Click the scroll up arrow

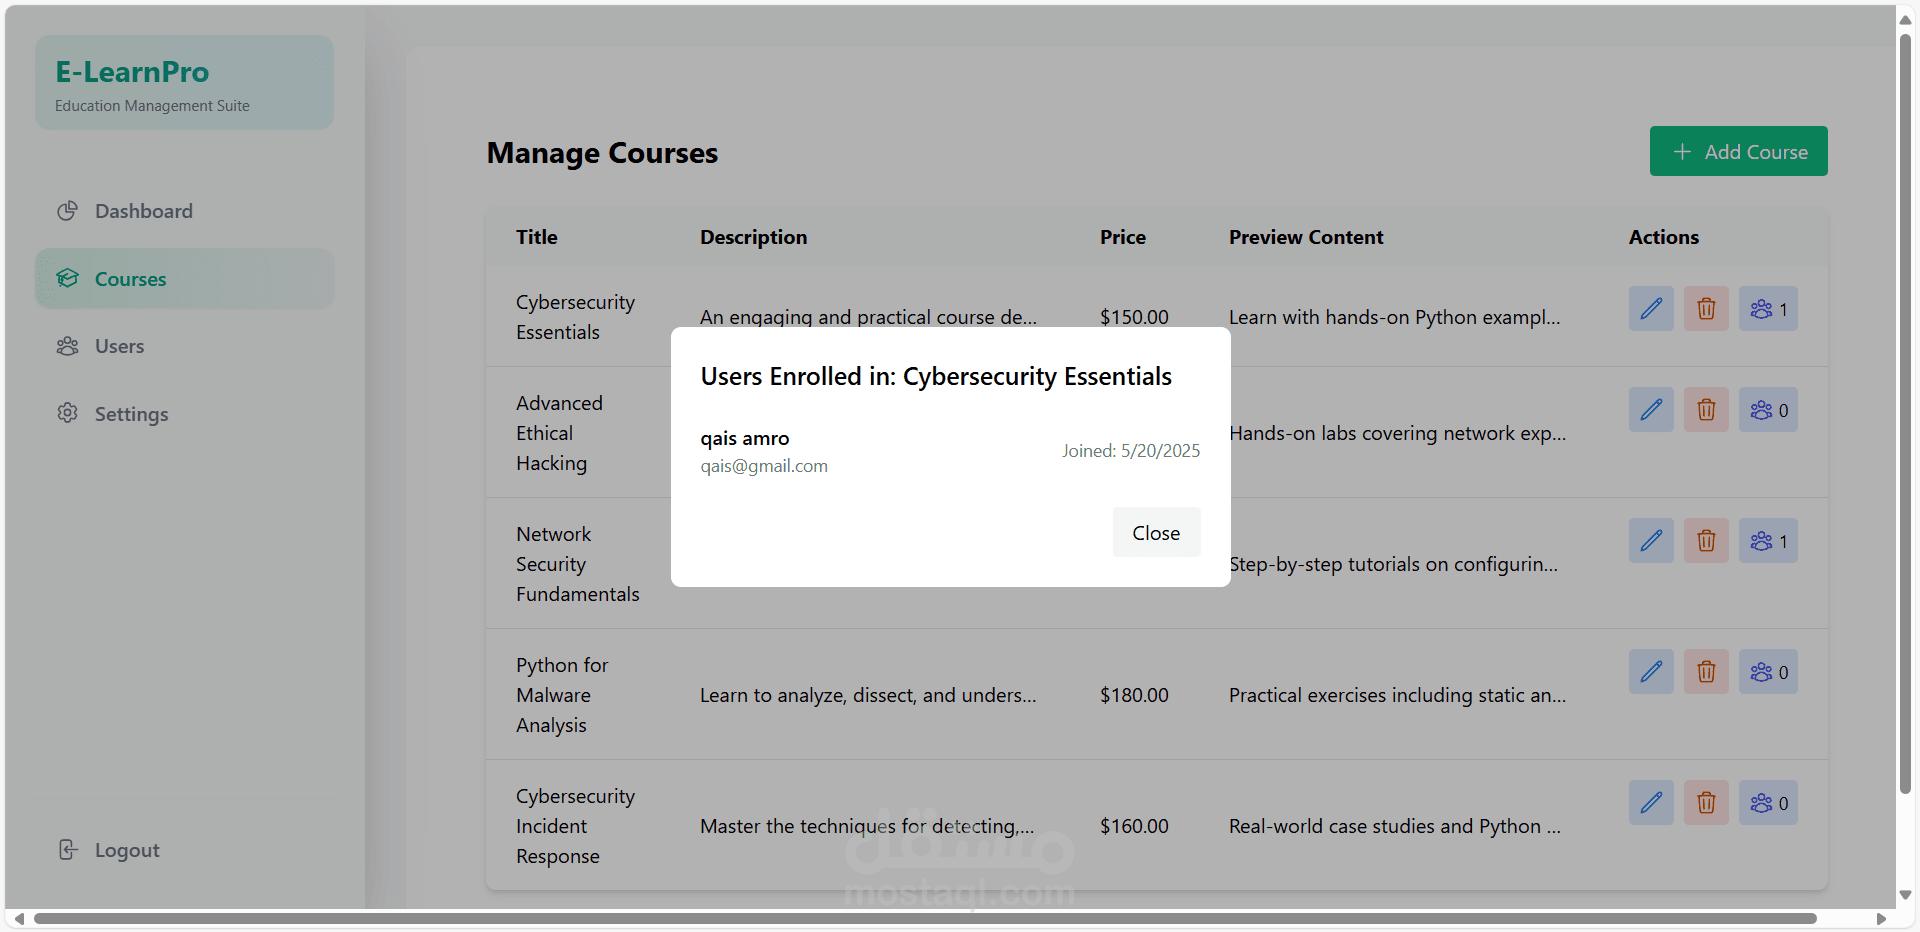pyautogui.click(x=1906, y=19)
